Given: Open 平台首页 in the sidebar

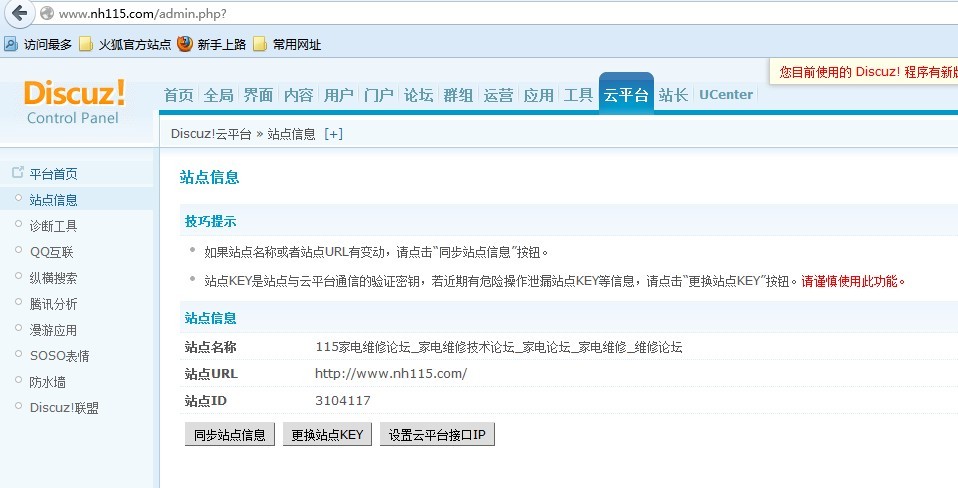Looking at the screenshot, I should tap(53, 174).
